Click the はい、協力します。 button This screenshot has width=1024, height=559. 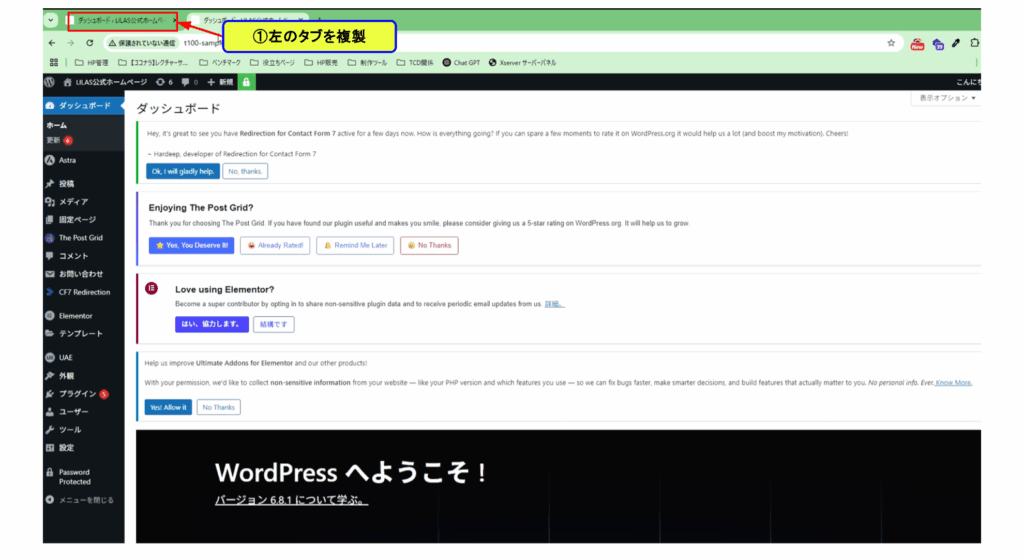212,324
